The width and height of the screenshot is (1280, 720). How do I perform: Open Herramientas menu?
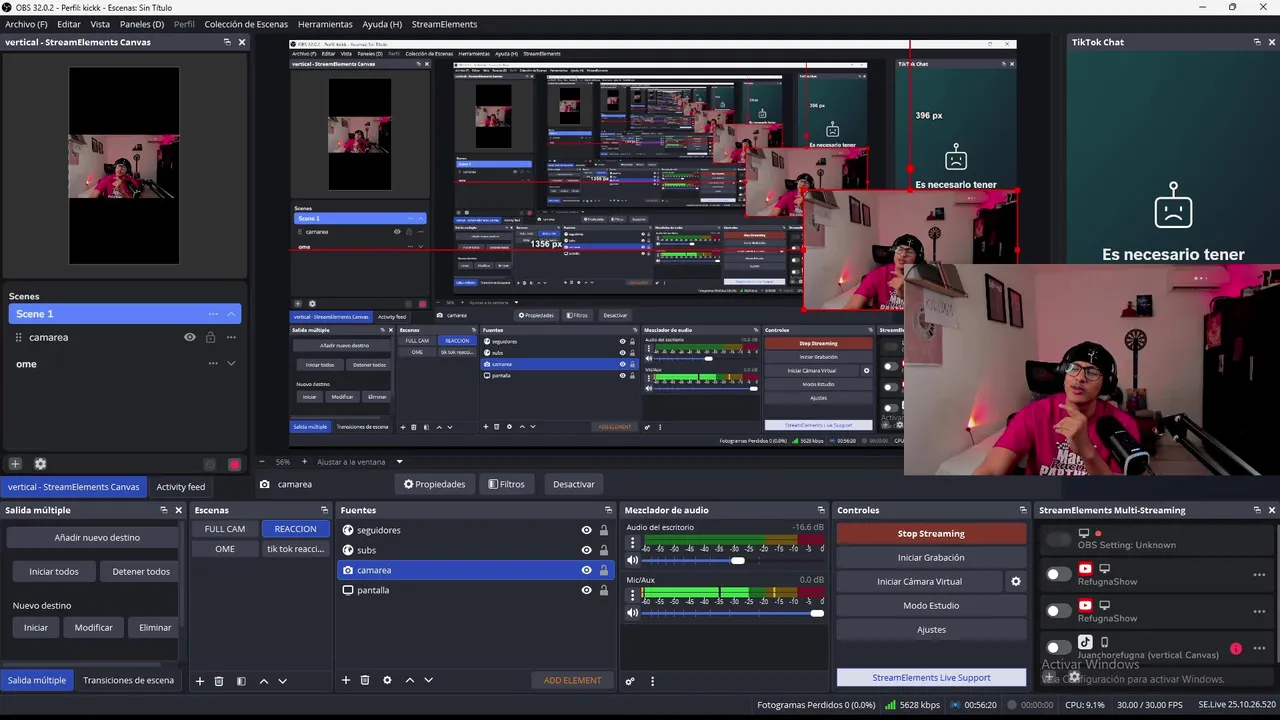click(x=325, y=24)
